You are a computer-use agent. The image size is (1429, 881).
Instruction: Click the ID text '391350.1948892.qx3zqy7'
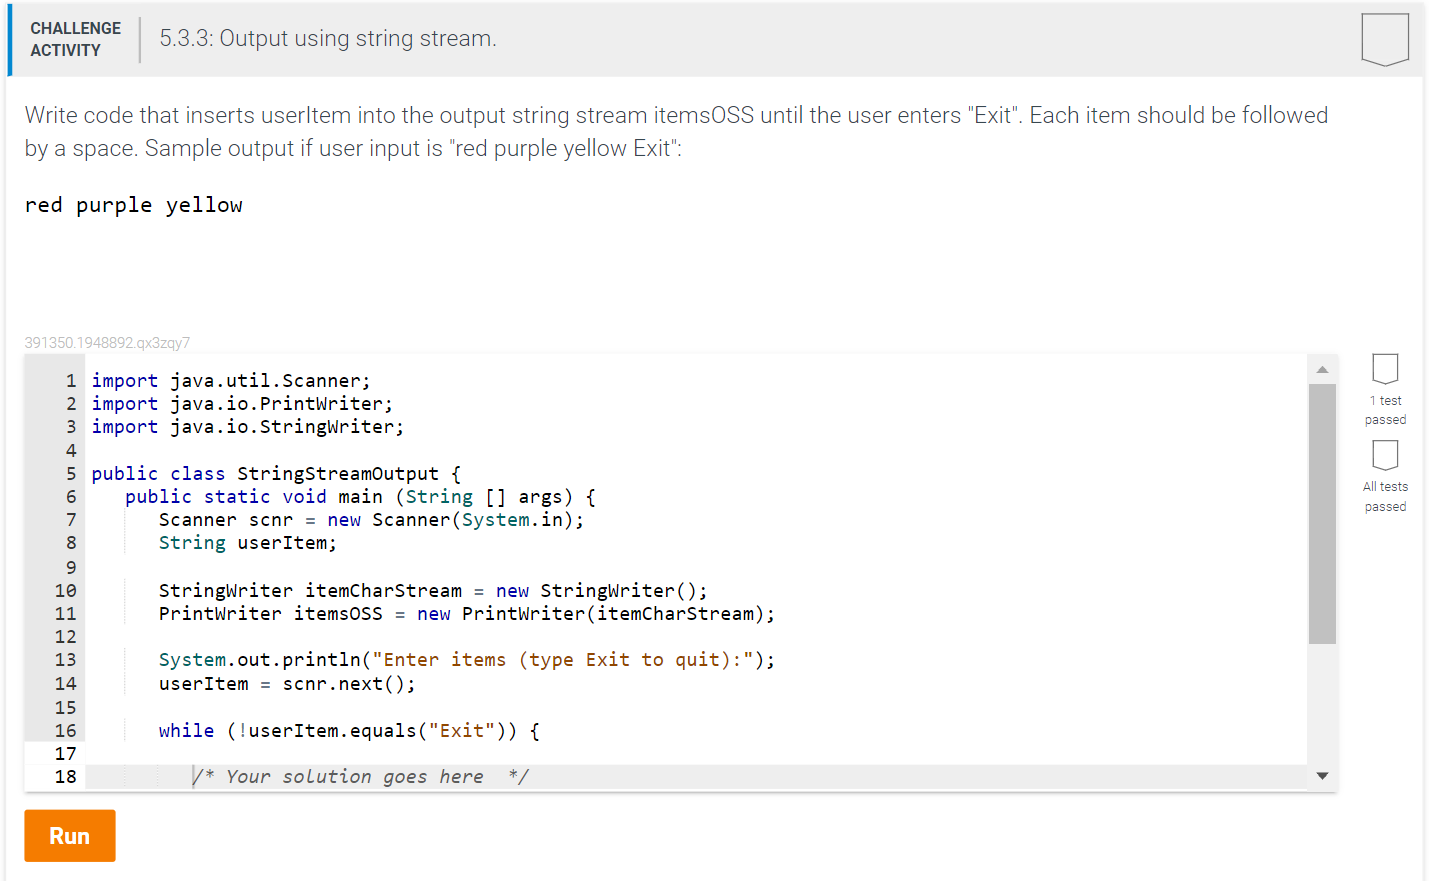pyautogui.click(x=107, y=343)
